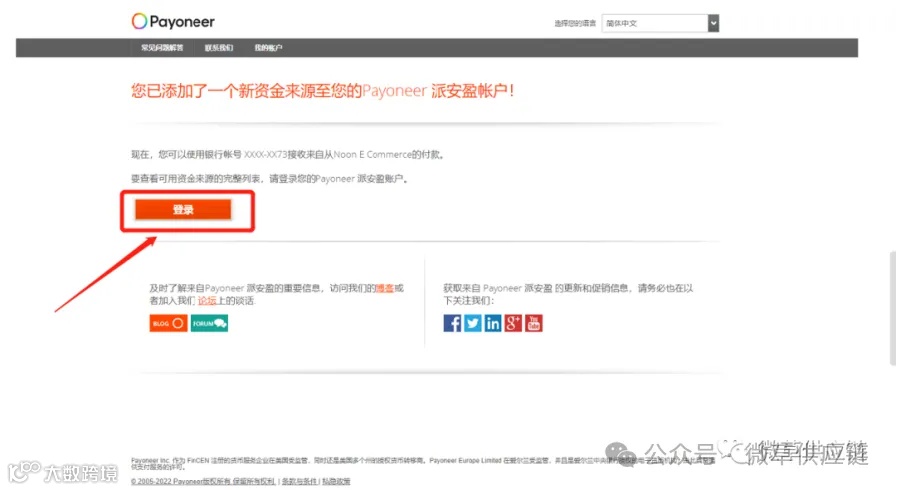The height and width of the screenshot is (490, 897).
Task: Open the 条款与条件 footer link
Action: [299, 481]
